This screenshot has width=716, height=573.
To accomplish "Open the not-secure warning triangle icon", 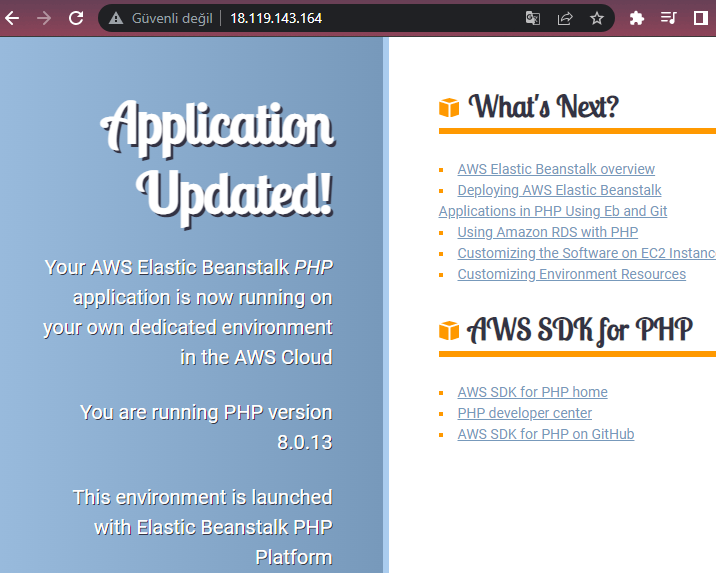I will point(116,18).
